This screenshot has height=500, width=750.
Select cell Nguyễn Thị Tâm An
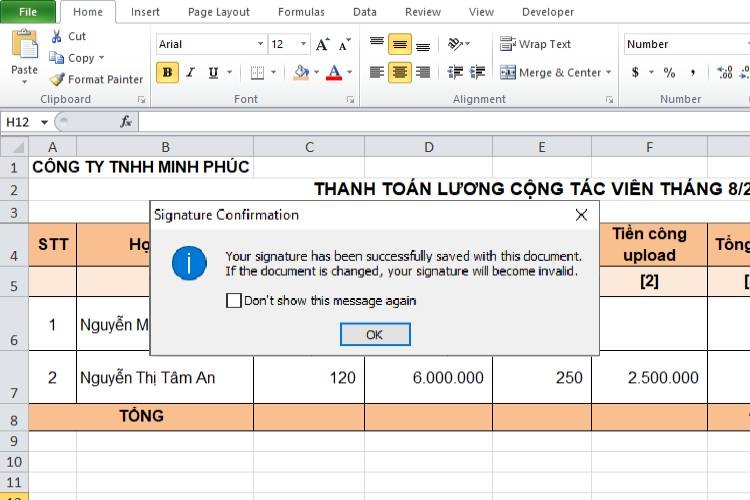(x=165, y=377)
